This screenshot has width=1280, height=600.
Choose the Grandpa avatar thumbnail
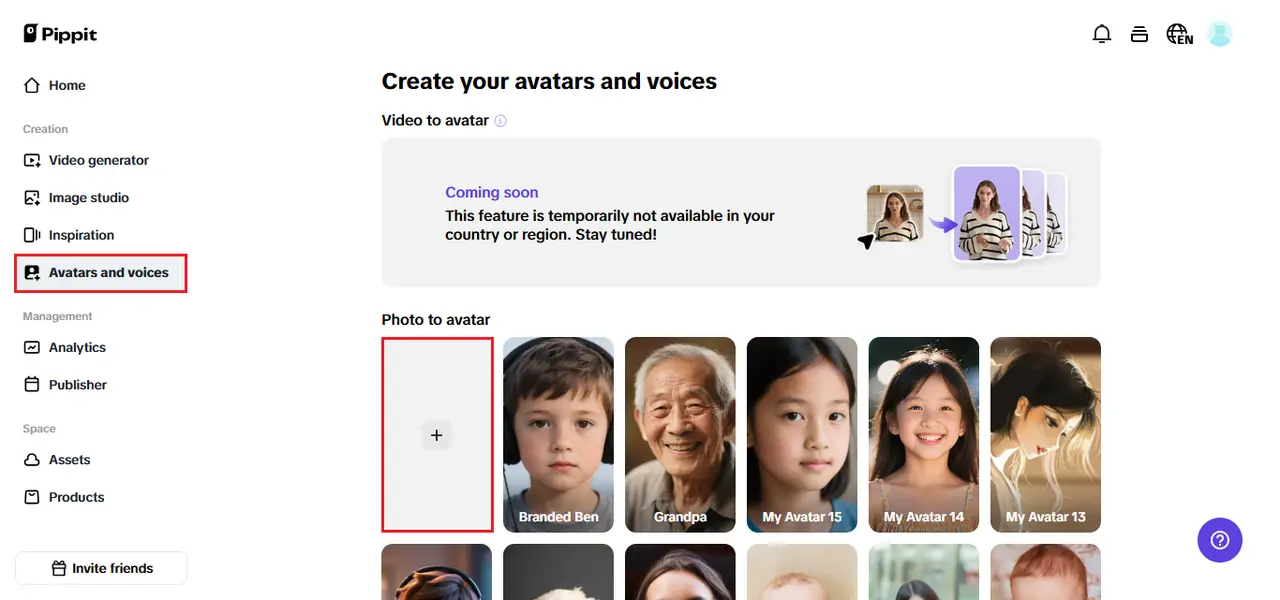click(x=680, y=434)
